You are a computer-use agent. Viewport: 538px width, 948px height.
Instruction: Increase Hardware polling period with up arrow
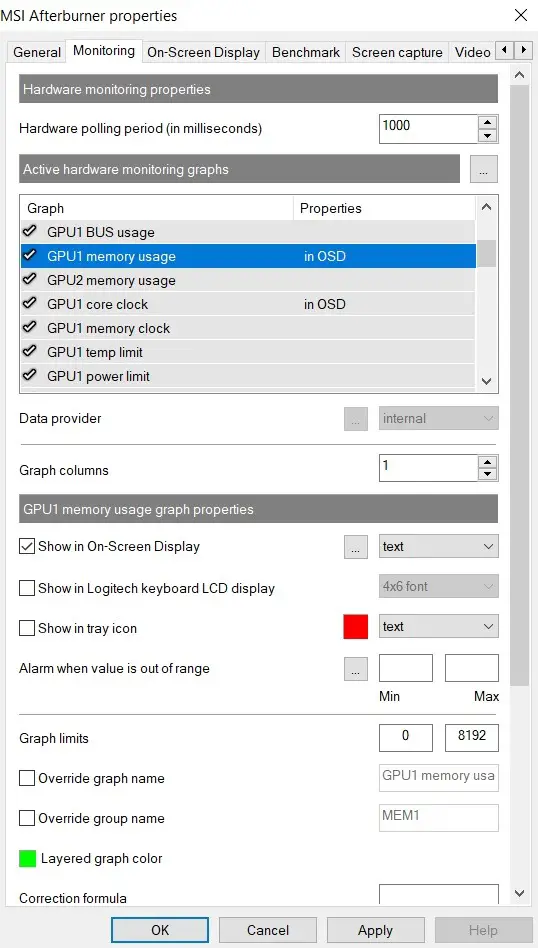487,122
